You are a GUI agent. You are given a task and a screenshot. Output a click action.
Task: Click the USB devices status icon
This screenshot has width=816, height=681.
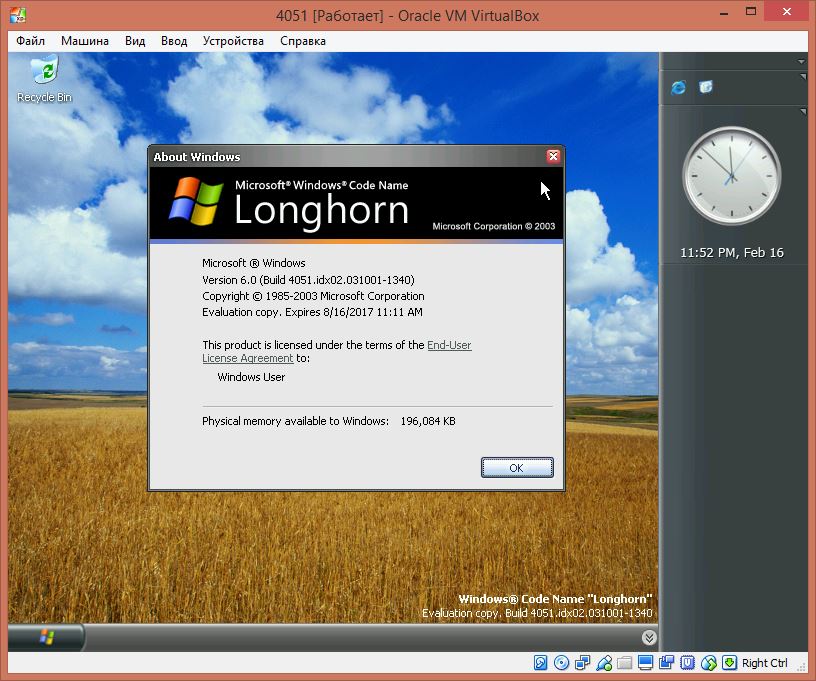click(604, 663)
